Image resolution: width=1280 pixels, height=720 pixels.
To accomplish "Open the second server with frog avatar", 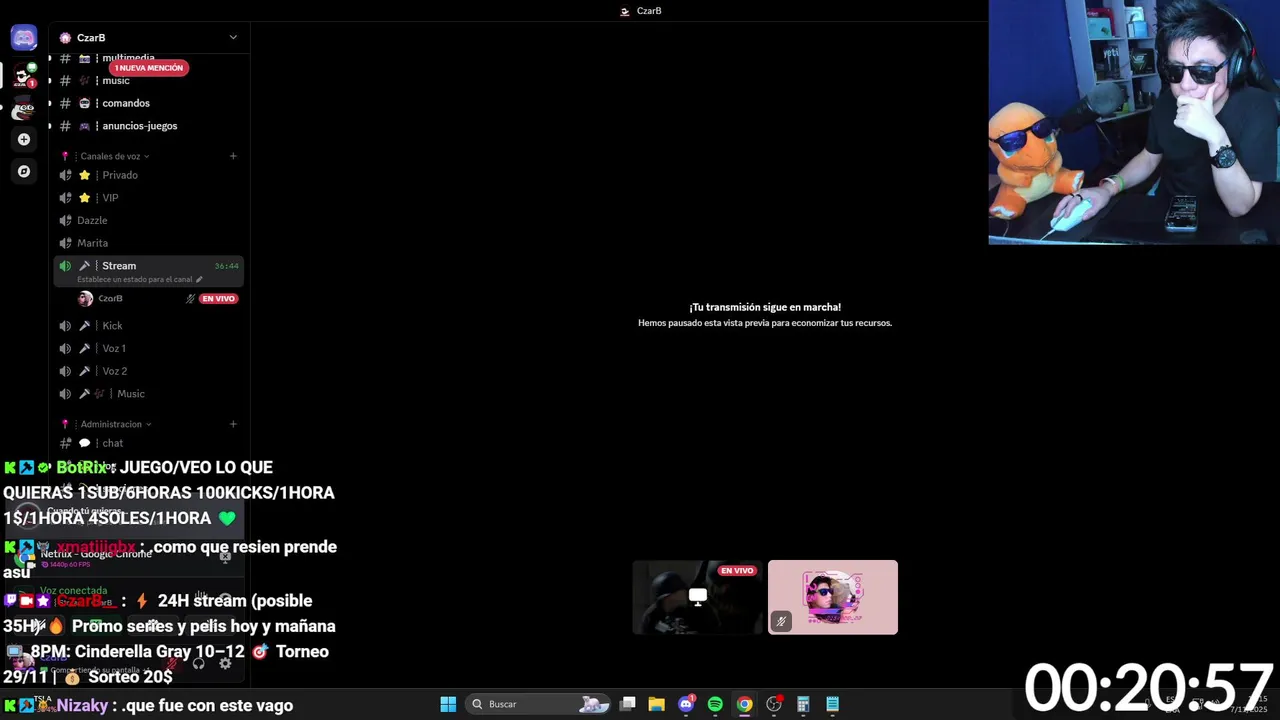I will click(24, 109).
